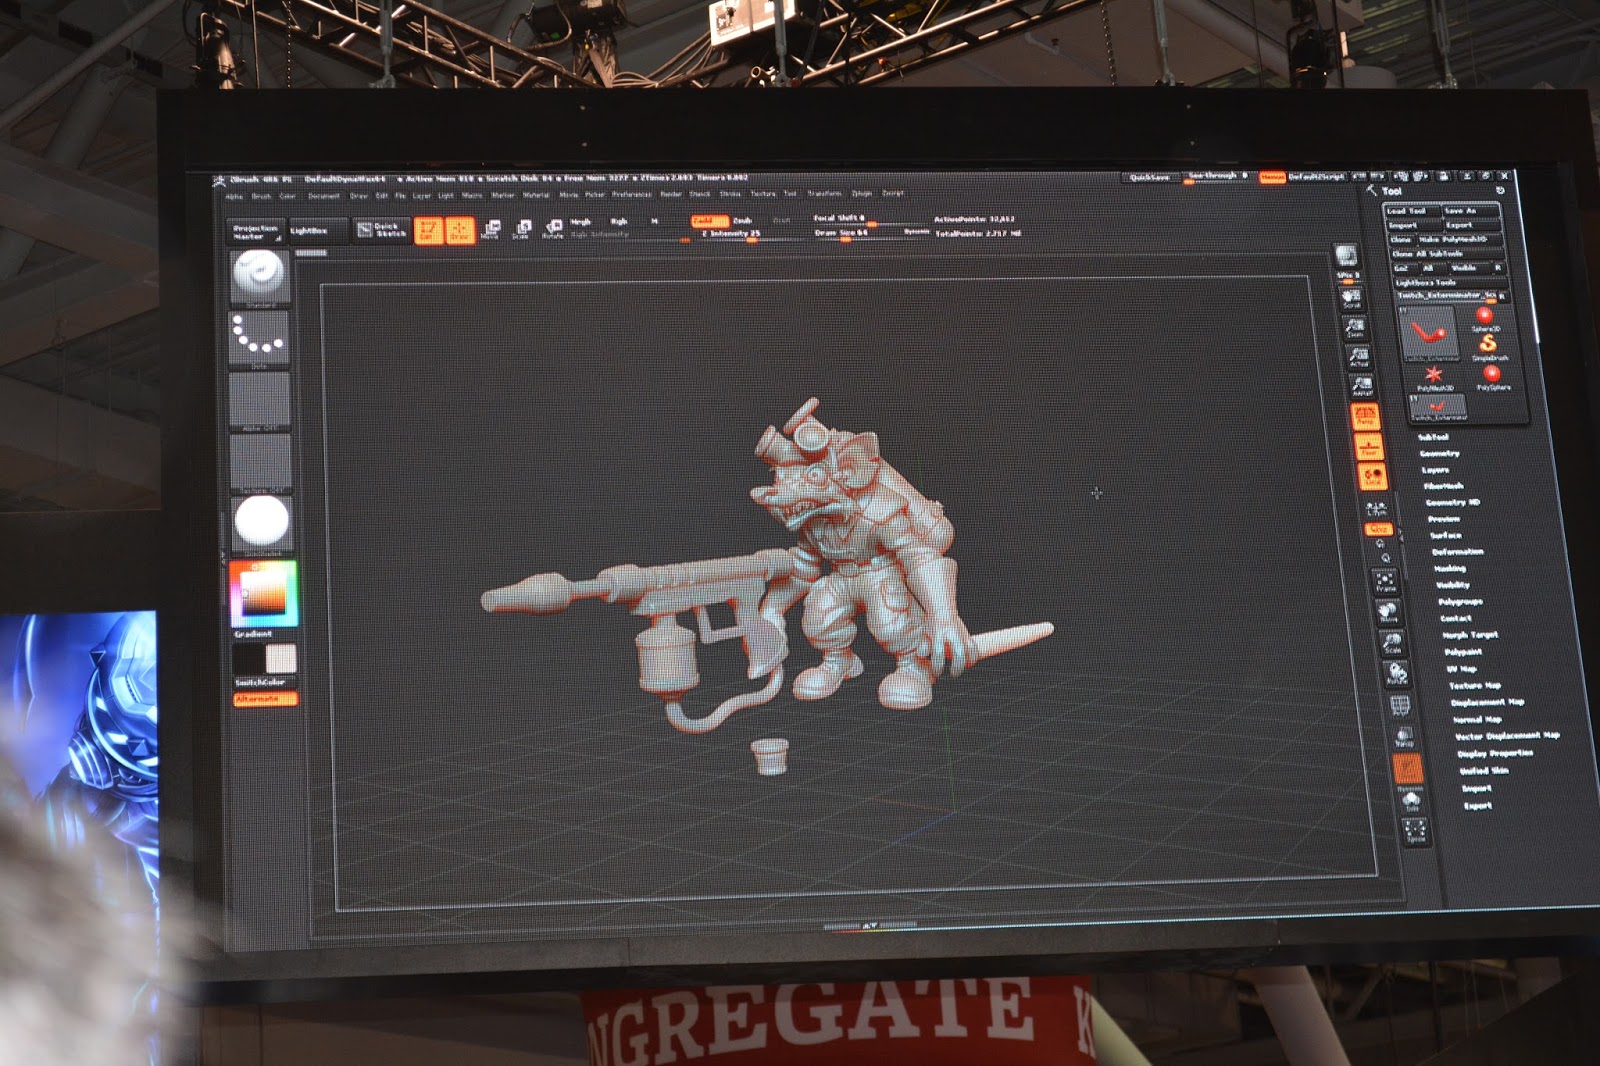Viewport: 1600px width, 1066px height.
Task: Toggle Local symmetry button
Action: 1373,478
